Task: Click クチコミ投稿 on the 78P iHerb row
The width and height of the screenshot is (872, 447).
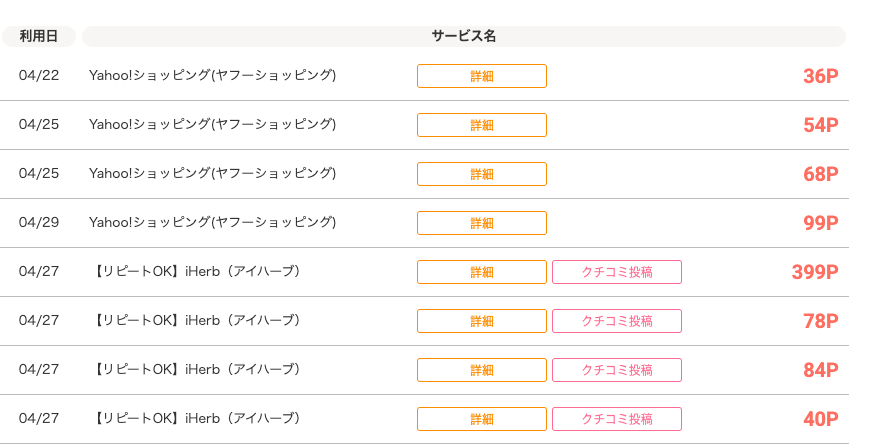Action: point(616,321)
